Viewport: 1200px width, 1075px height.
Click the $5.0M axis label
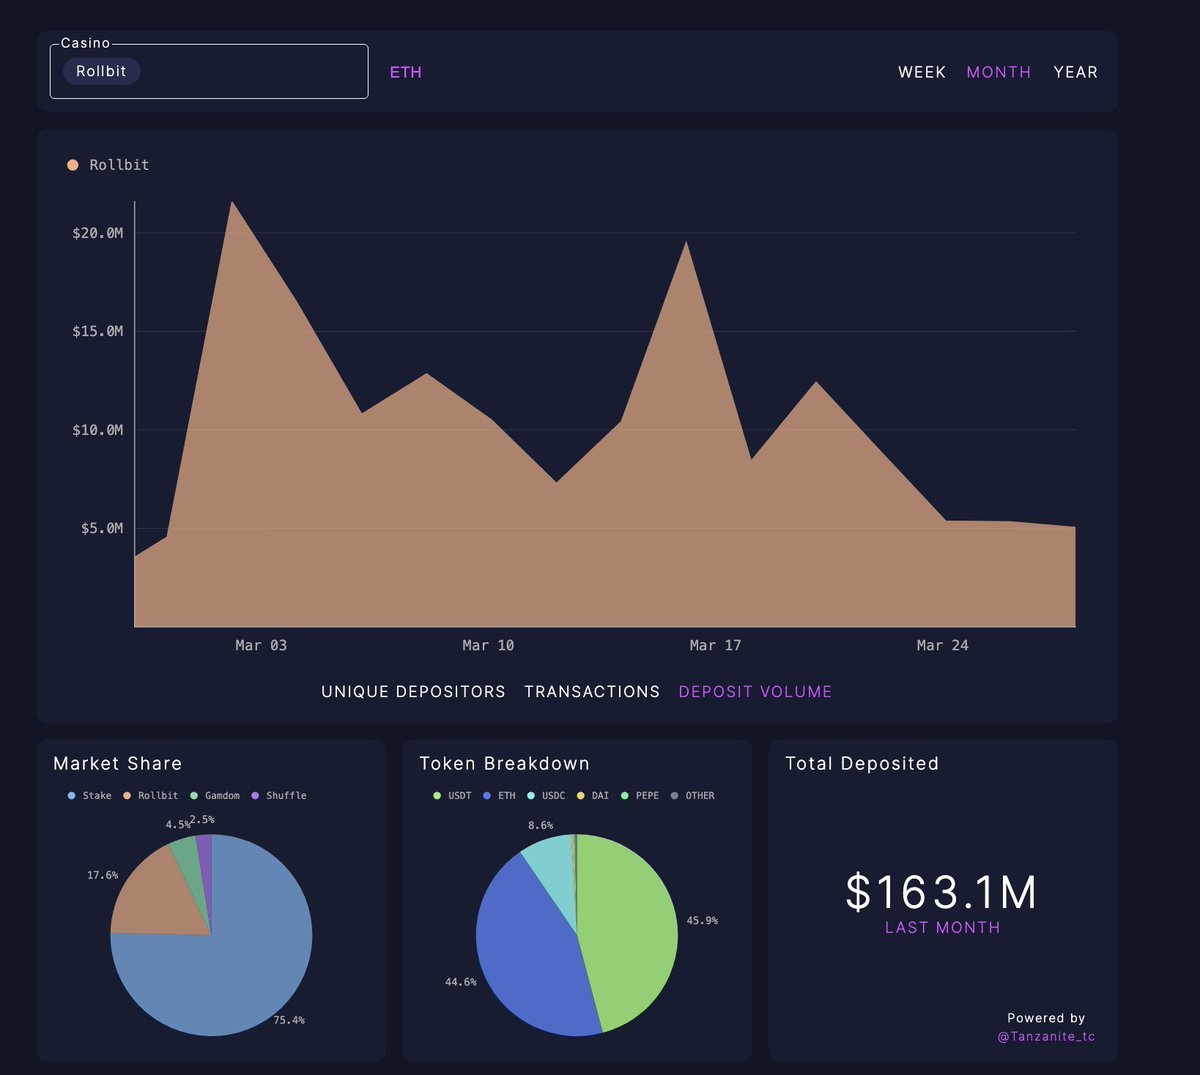tap(102, 528)
